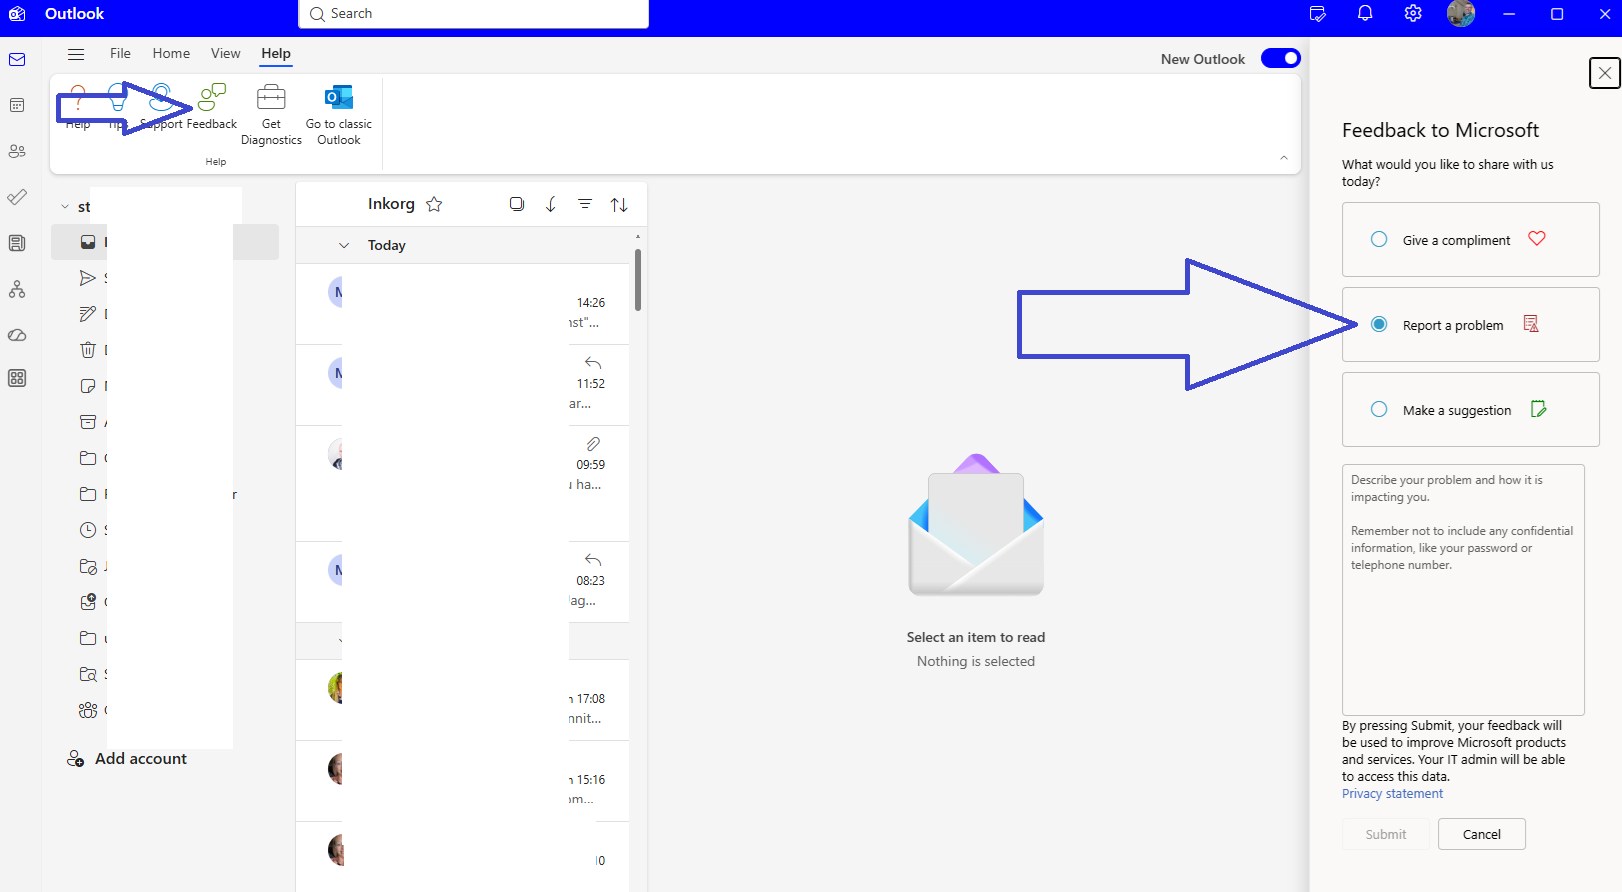Viewport: 1622px width, 892px height.
Task: Click Add account in the folder pane
Action: [127, 759]
